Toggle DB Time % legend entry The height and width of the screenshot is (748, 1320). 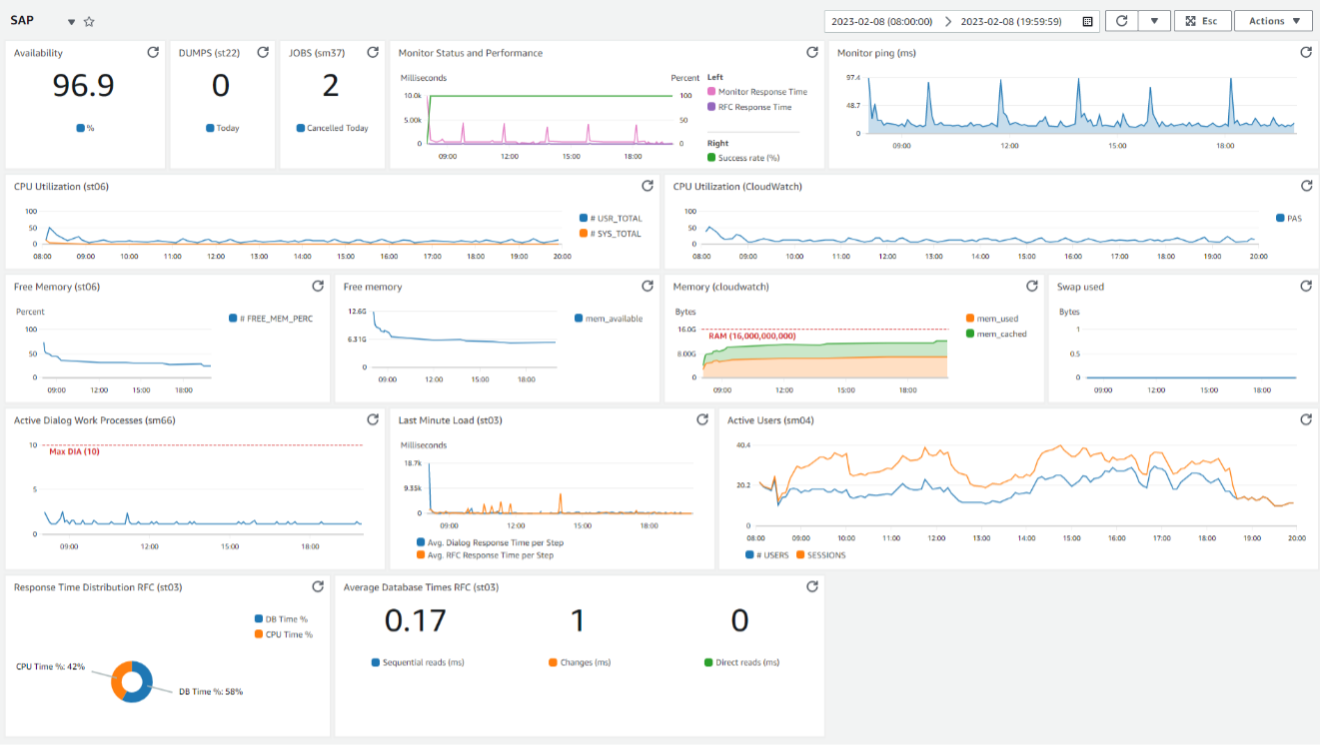coord(283,619)
